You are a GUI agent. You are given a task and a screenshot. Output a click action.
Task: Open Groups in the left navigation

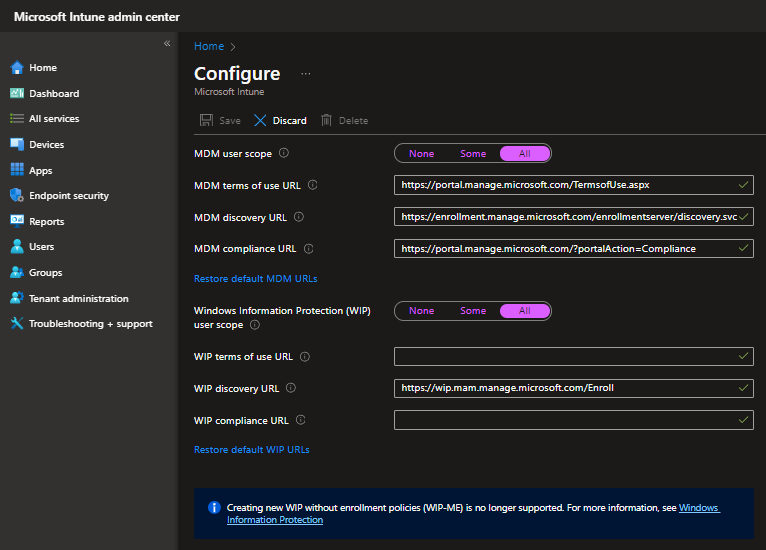coord(45,273)
